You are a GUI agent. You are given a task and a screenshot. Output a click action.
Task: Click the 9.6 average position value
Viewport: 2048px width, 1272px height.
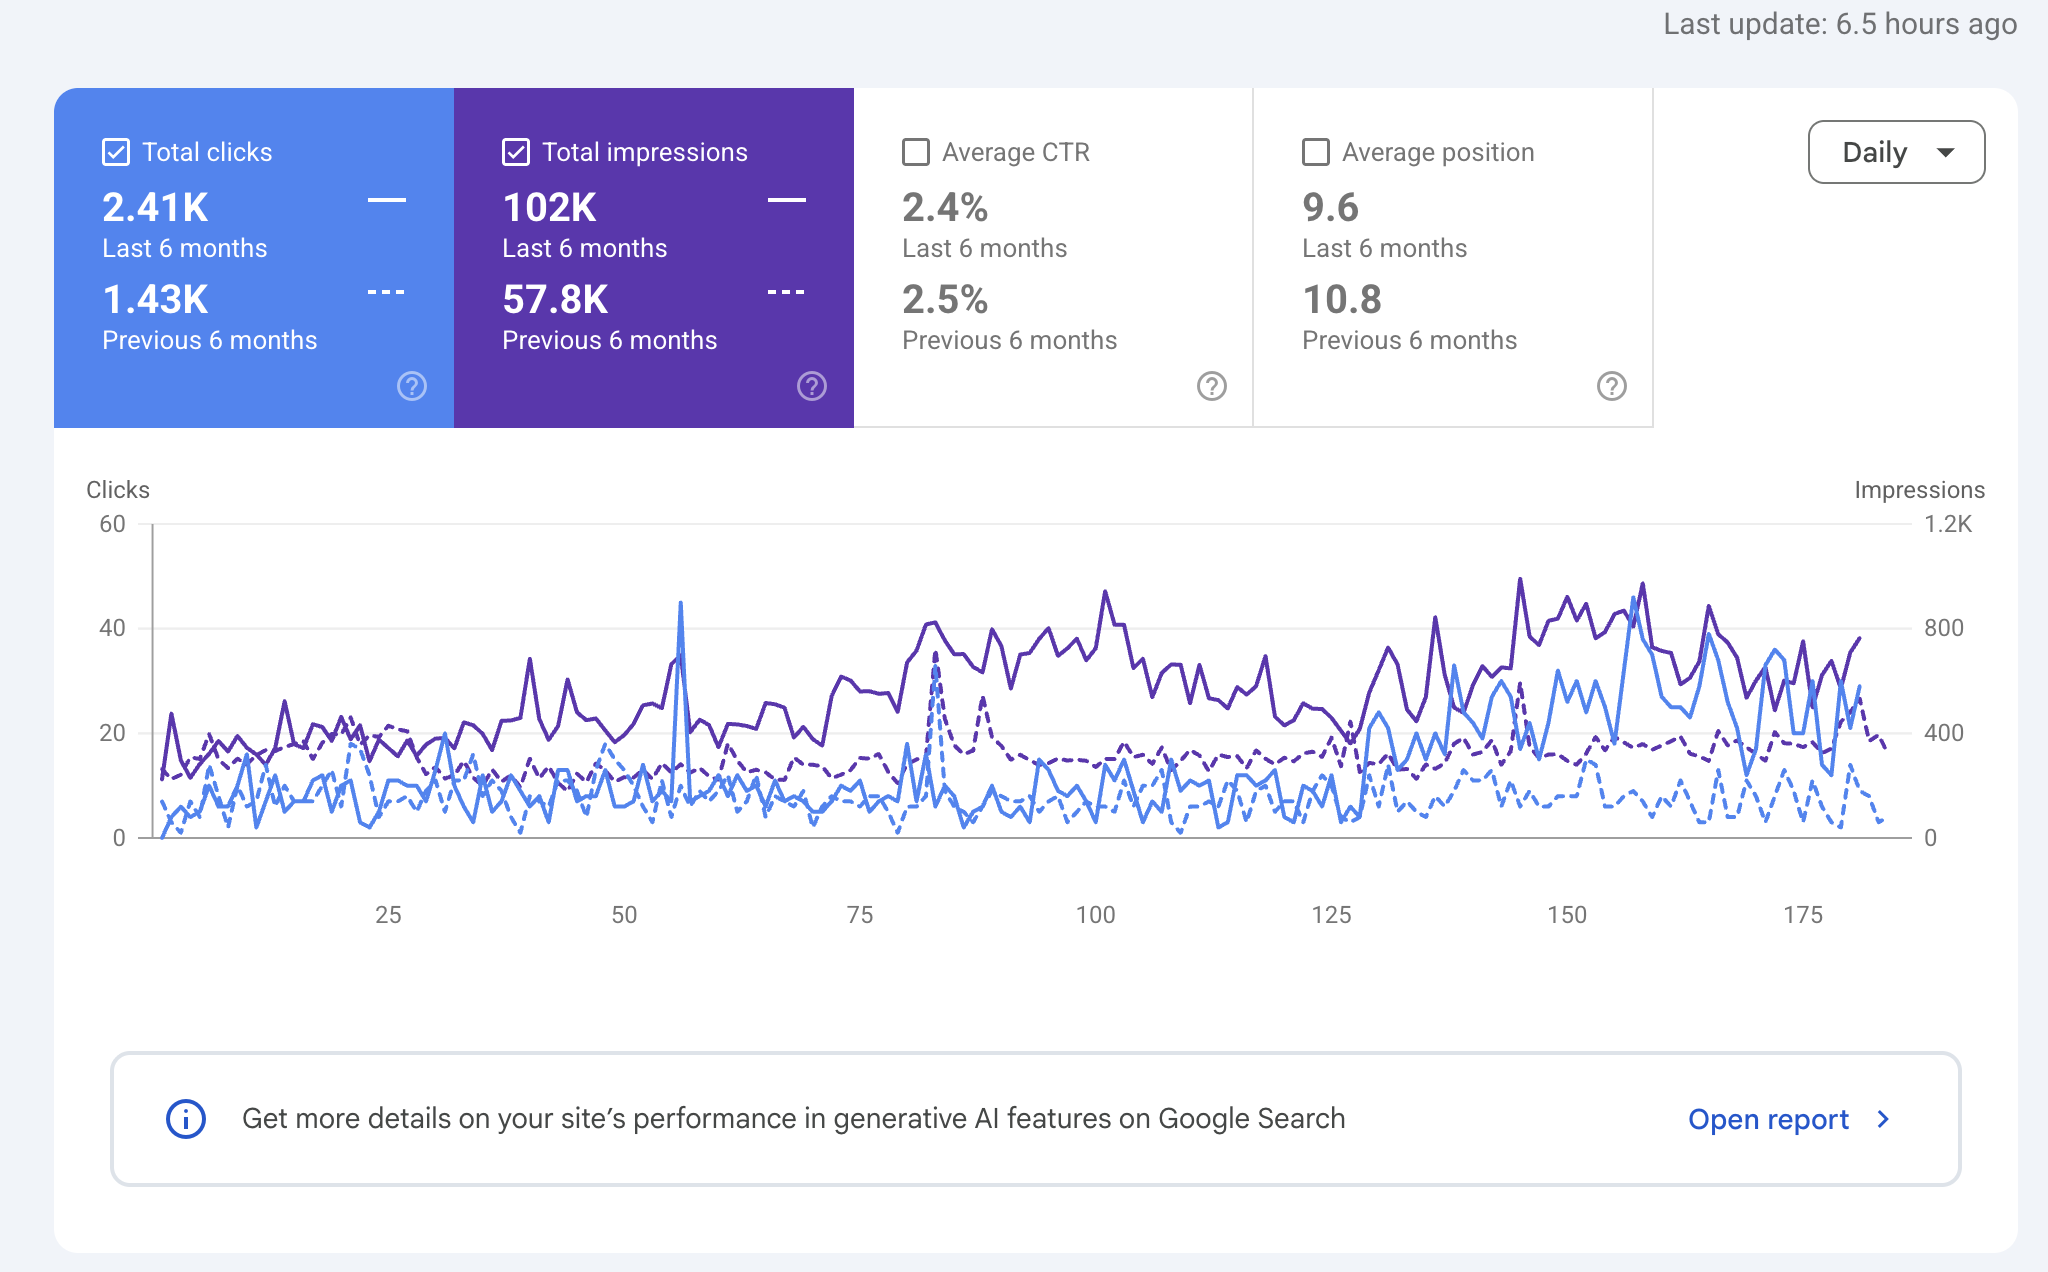pyautogui.click(x=1330, y=207)
